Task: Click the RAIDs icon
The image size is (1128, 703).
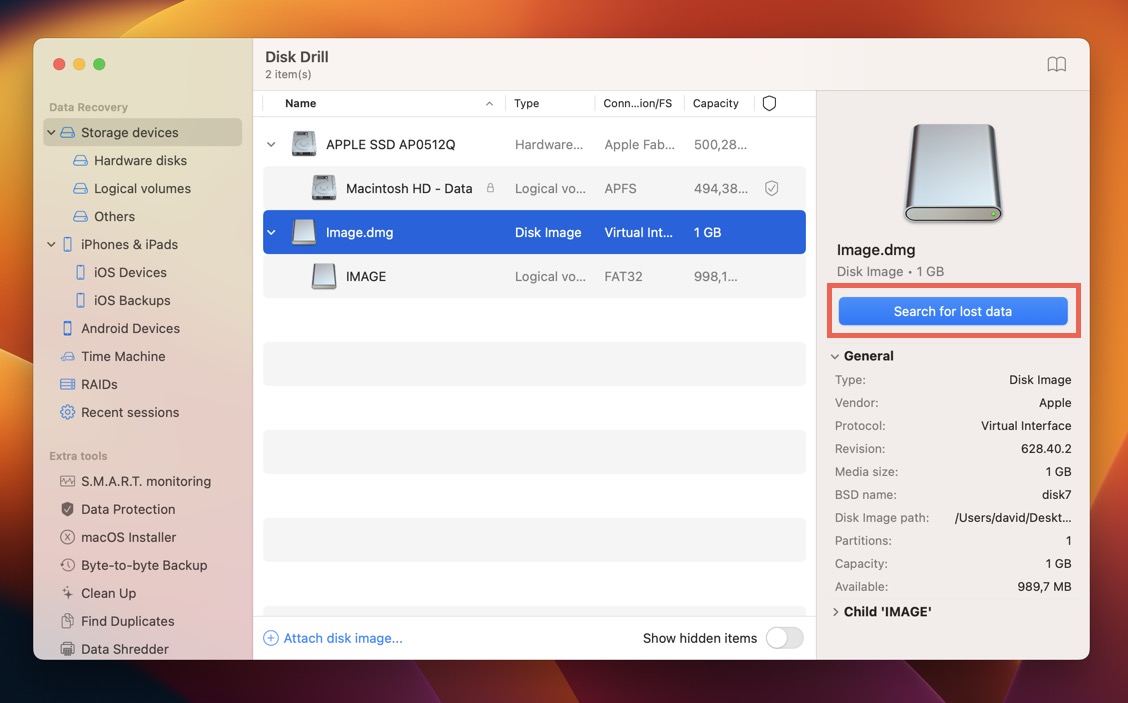Action: pos(68,385)
